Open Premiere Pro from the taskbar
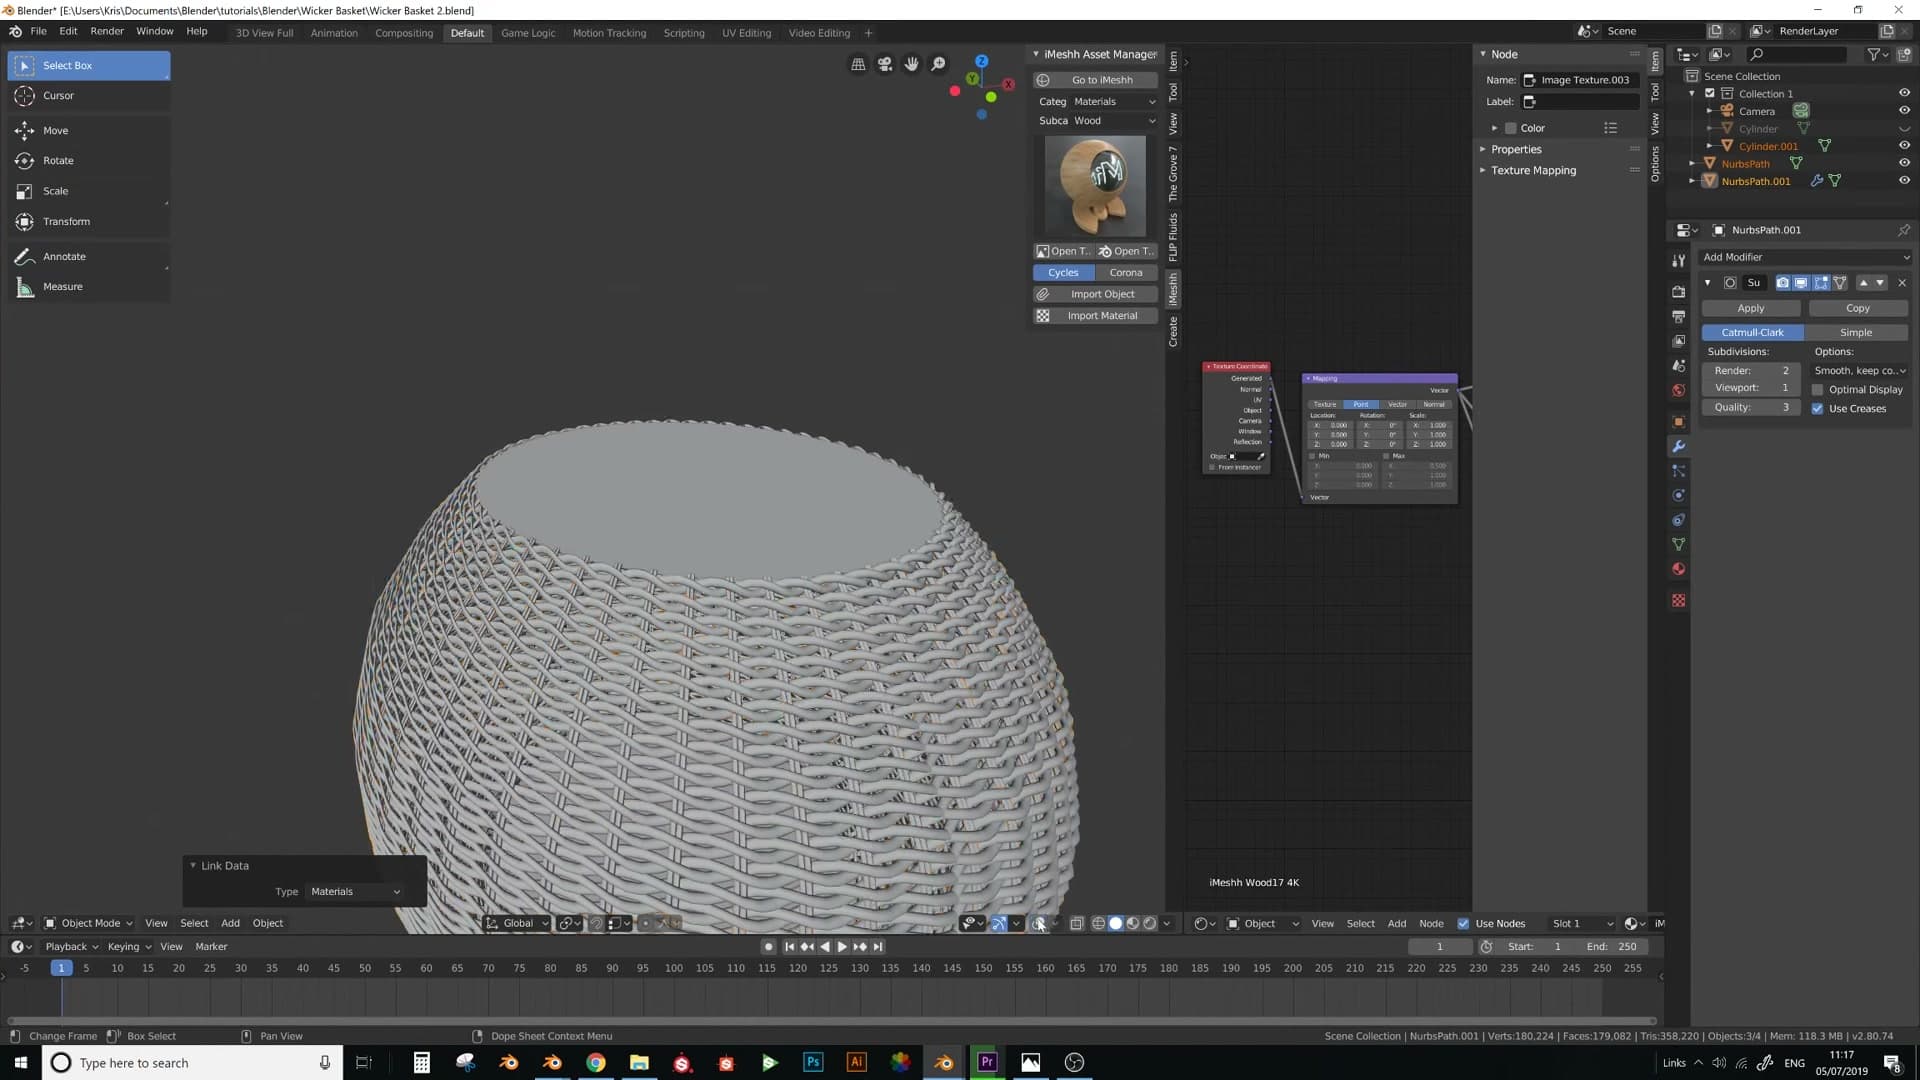This screenshot has height=1080, width=1920. (987, 1063)
